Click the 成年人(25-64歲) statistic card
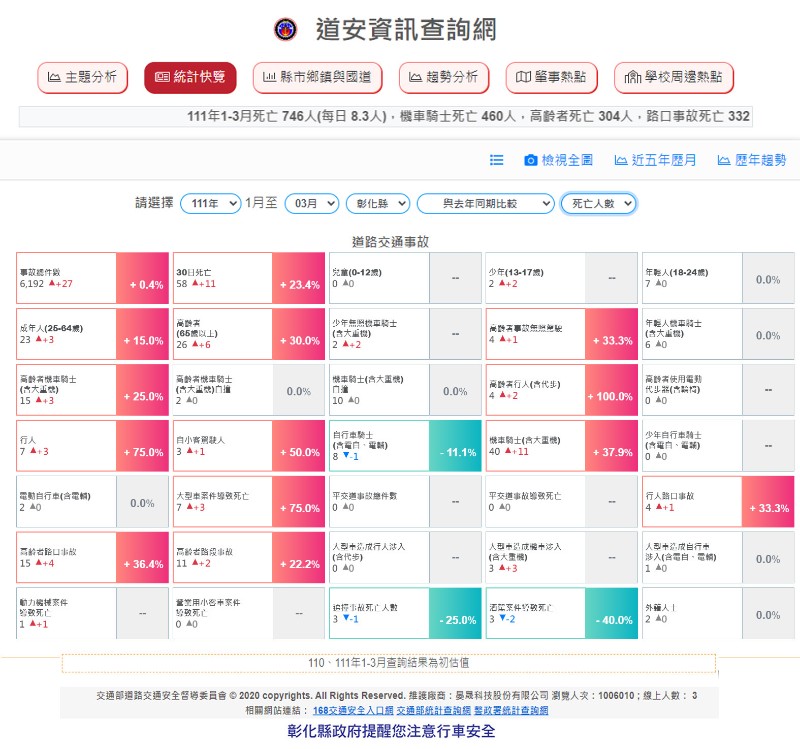Image resolution: width=800 pixels, height=749 pixels. [x=92, y=334]
